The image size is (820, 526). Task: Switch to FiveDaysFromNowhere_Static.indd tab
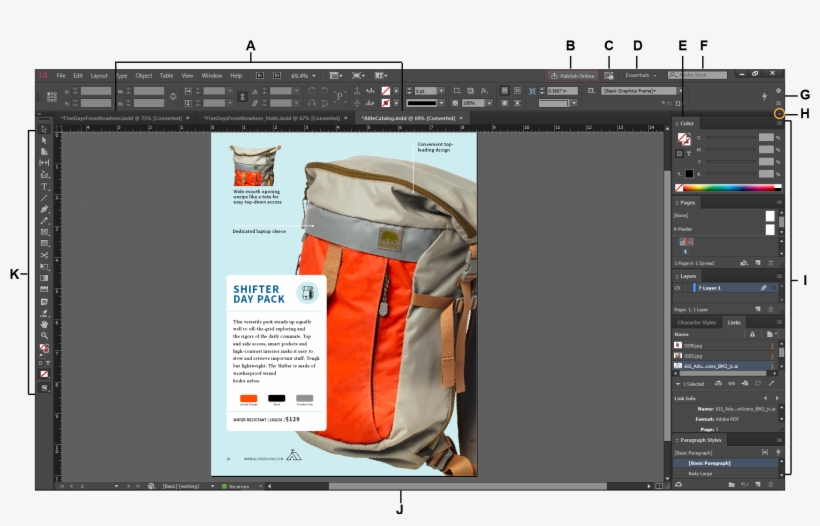(x=271, y=118)
